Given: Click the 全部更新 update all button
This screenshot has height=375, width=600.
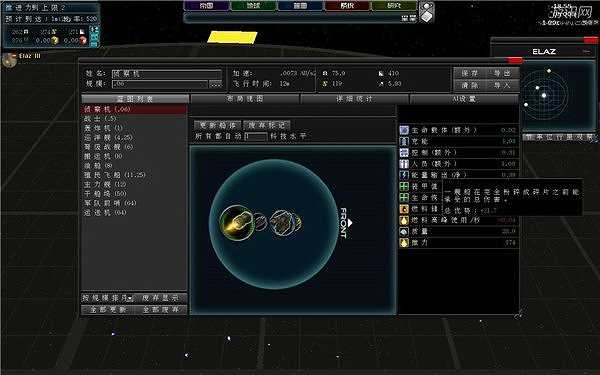Looking at the screenshot, I should [x=108, y=309].
